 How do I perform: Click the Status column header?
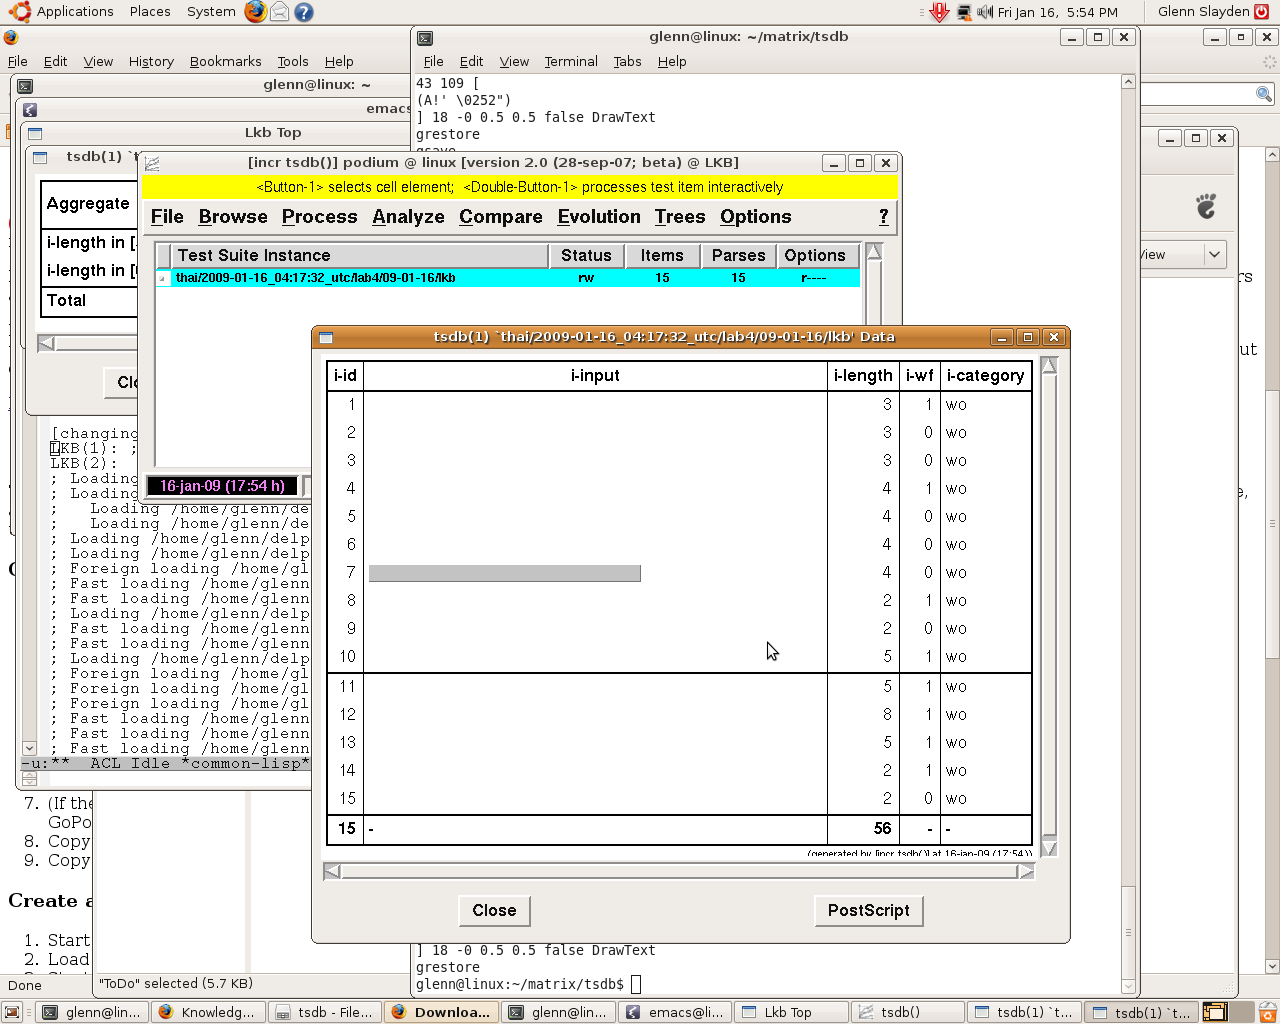click(x=586, y=256)
